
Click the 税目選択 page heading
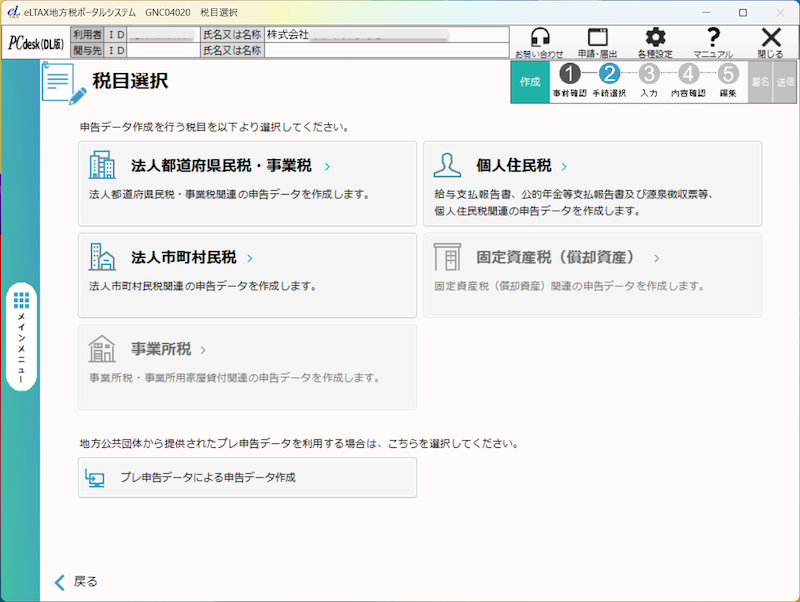point(130,81)
